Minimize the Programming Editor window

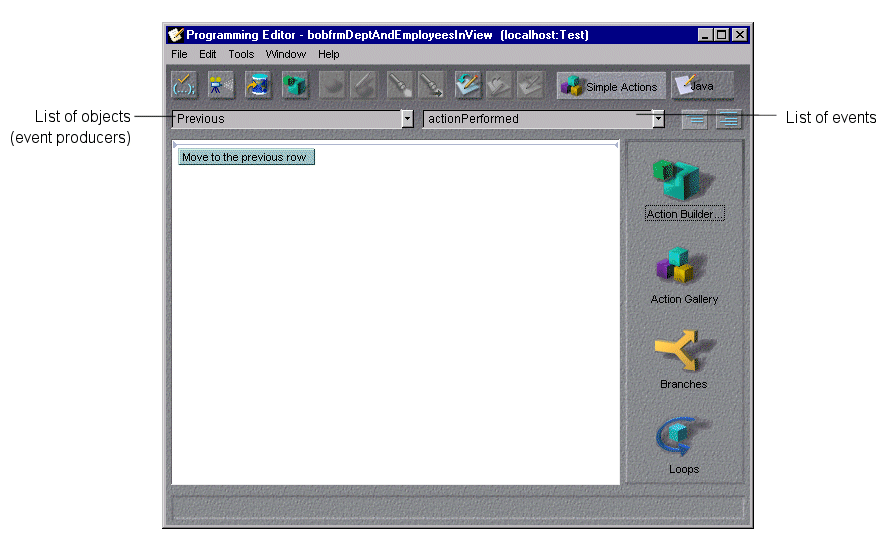point(705,35)
